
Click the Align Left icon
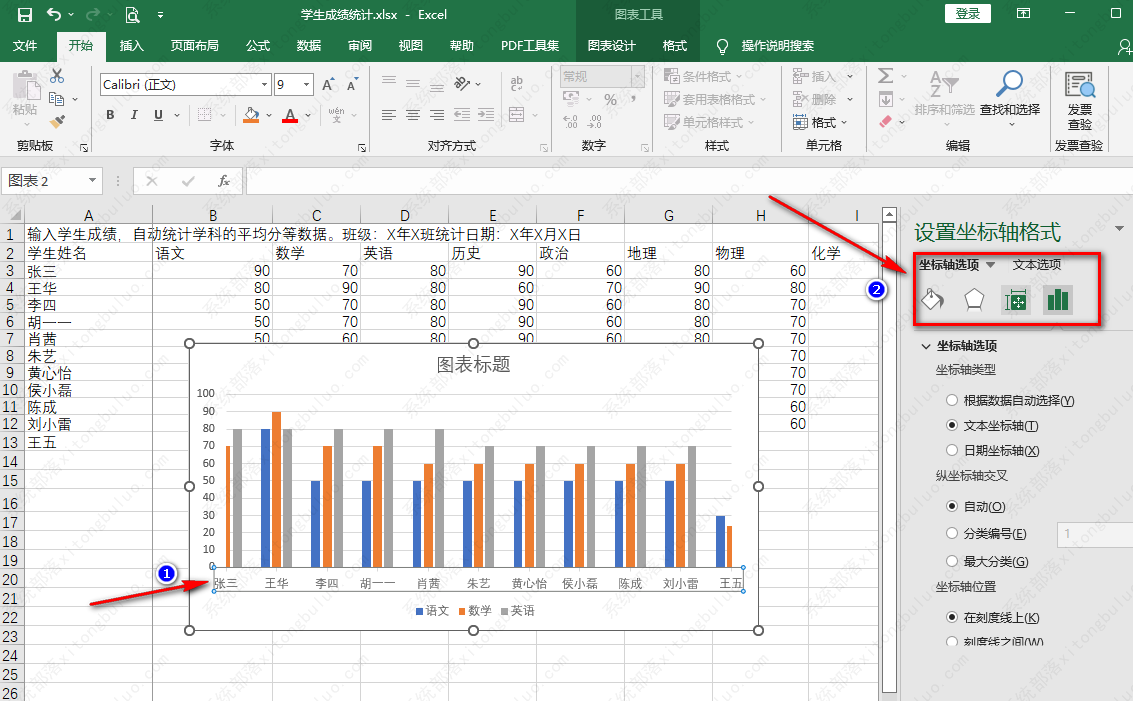389,115
